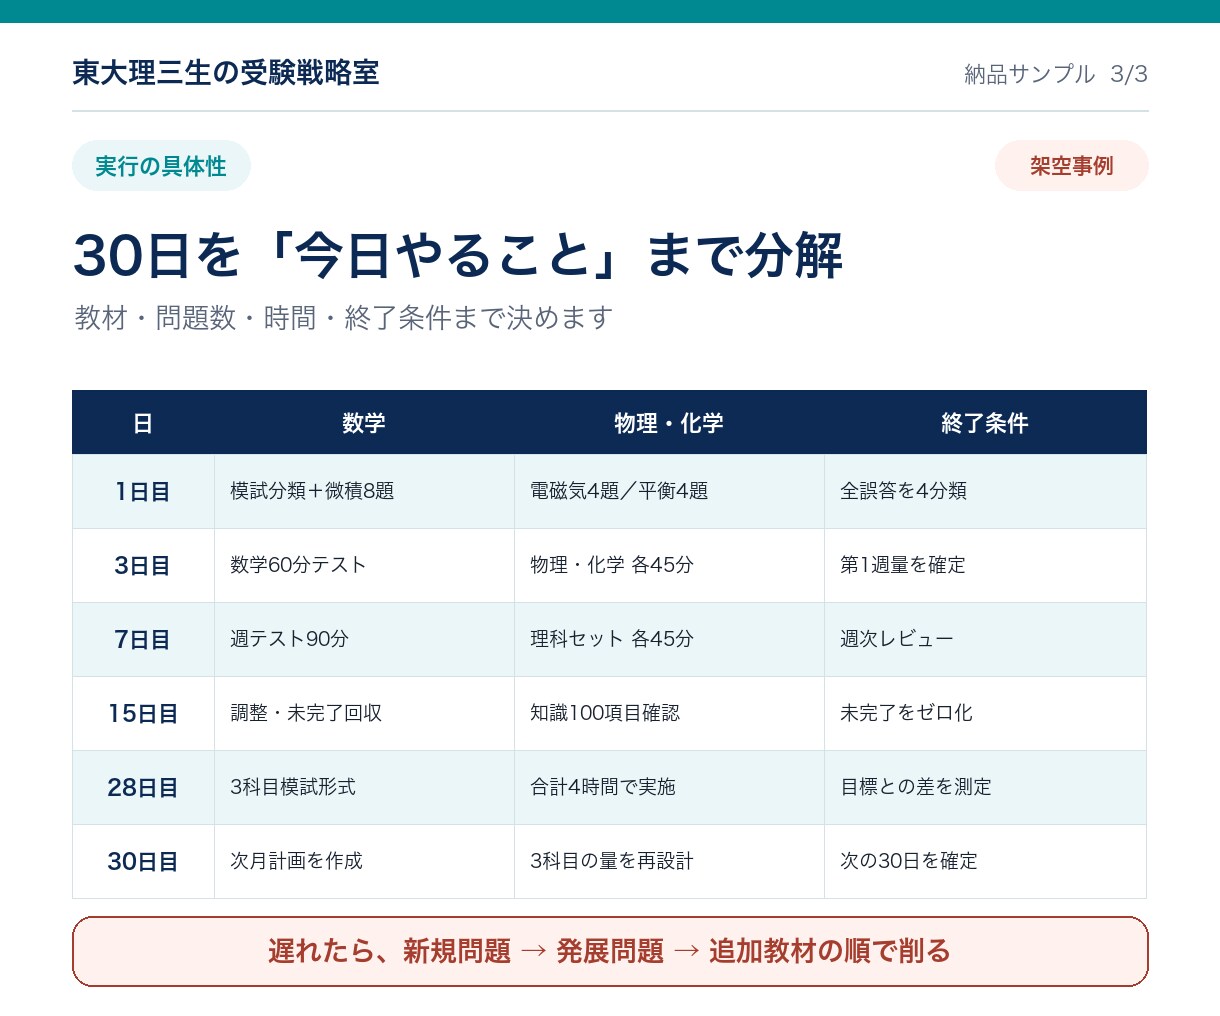
Task: Click the 数学 column header
Action: pyautogui.click(x=364, y=423)
